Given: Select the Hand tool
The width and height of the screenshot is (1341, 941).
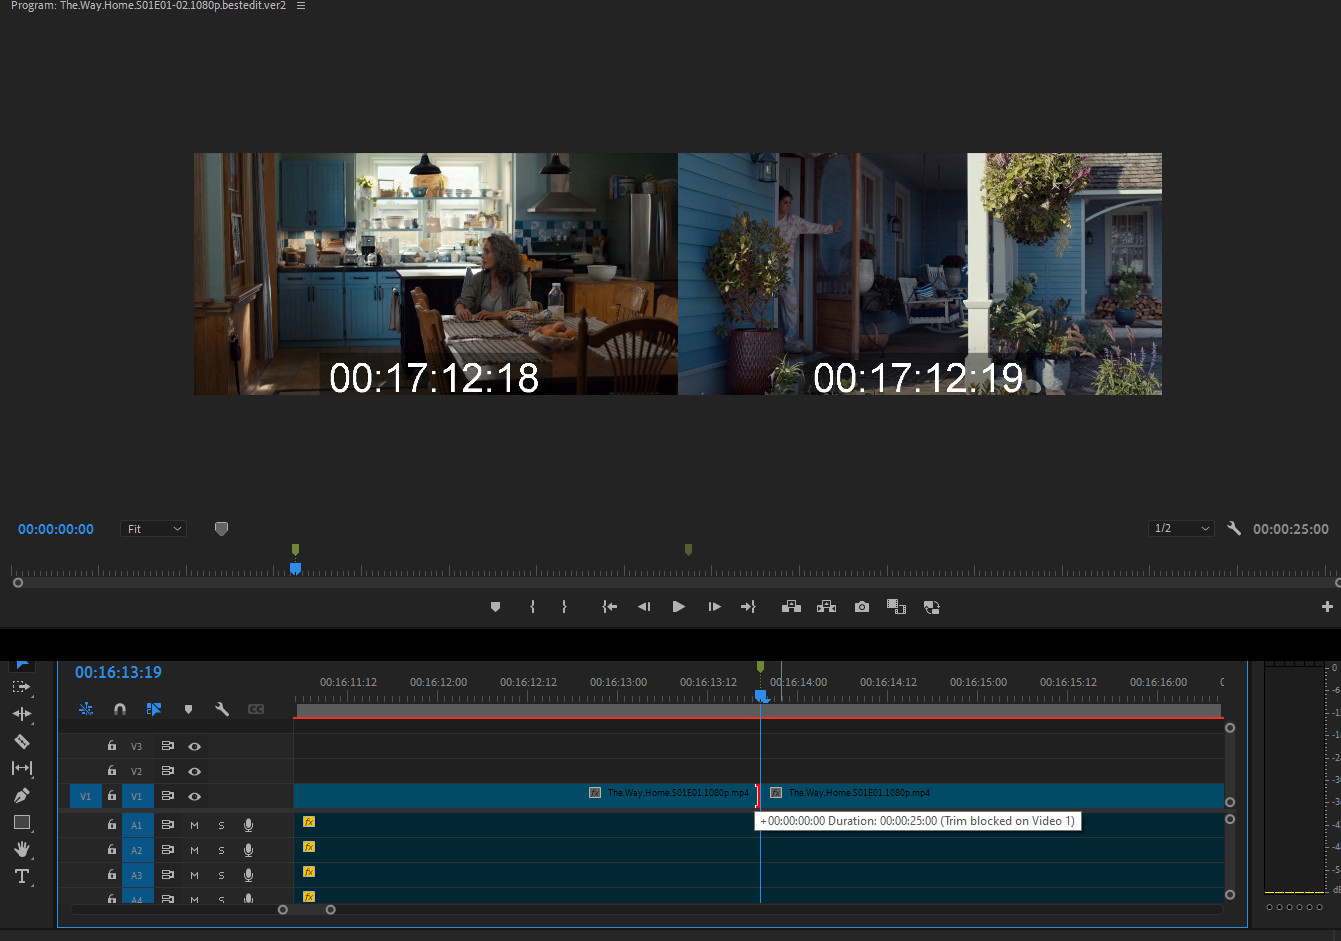Looking at the screenshot, I should [21, 849].
